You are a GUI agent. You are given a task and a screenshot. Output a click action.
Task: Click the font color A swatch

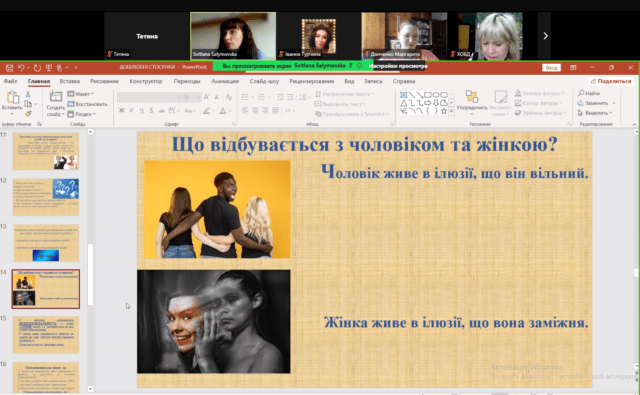[223, 111]
